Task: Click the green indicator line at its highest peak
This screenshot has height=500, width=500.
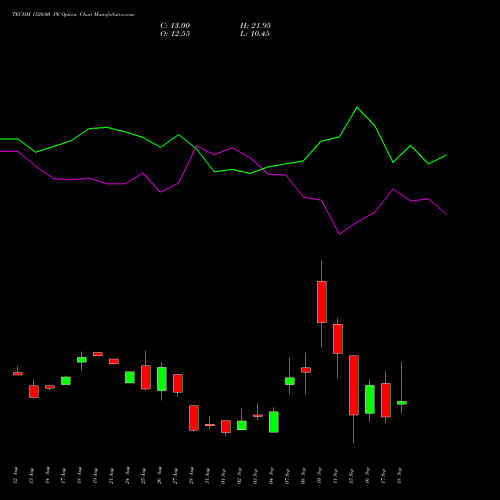Action: coord(357,107)
